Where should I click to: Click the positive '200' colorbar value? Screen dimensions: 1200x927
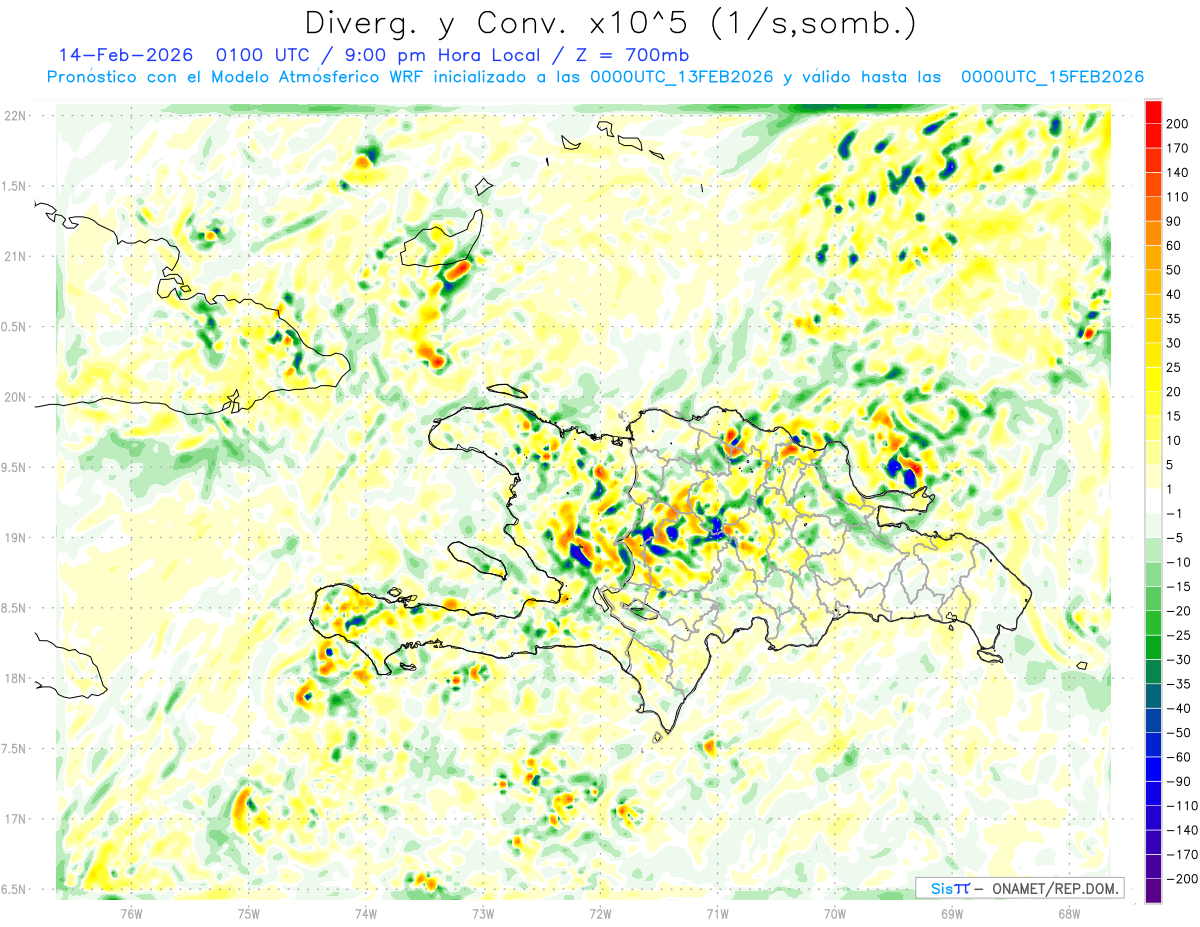(x=1179, y=124)
